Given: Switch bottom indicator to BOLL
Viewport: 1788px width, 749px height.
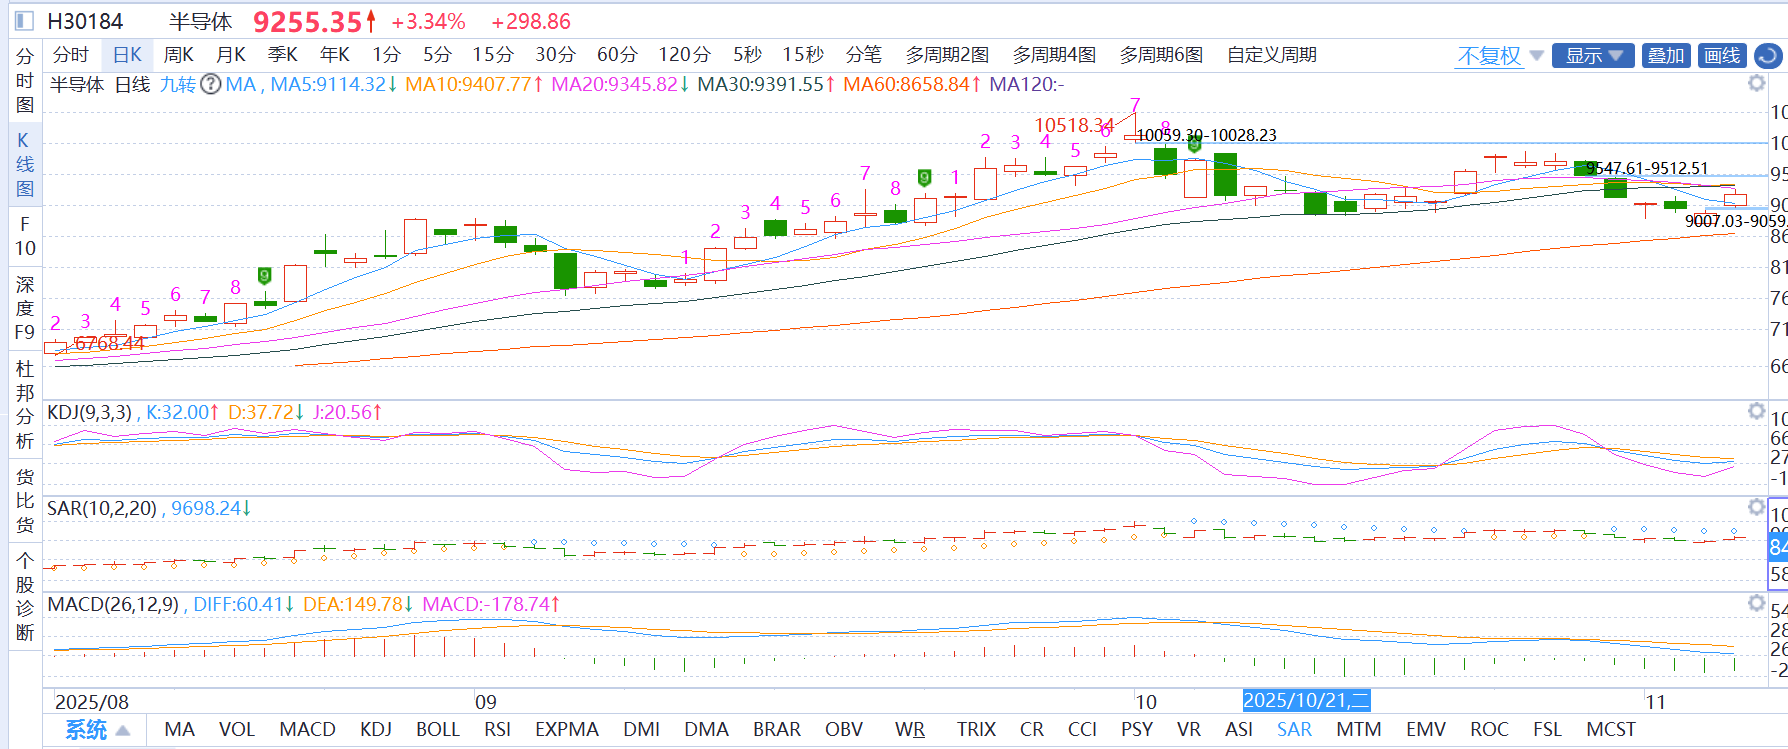Looking at the screenshot, I should click(438, 730).
